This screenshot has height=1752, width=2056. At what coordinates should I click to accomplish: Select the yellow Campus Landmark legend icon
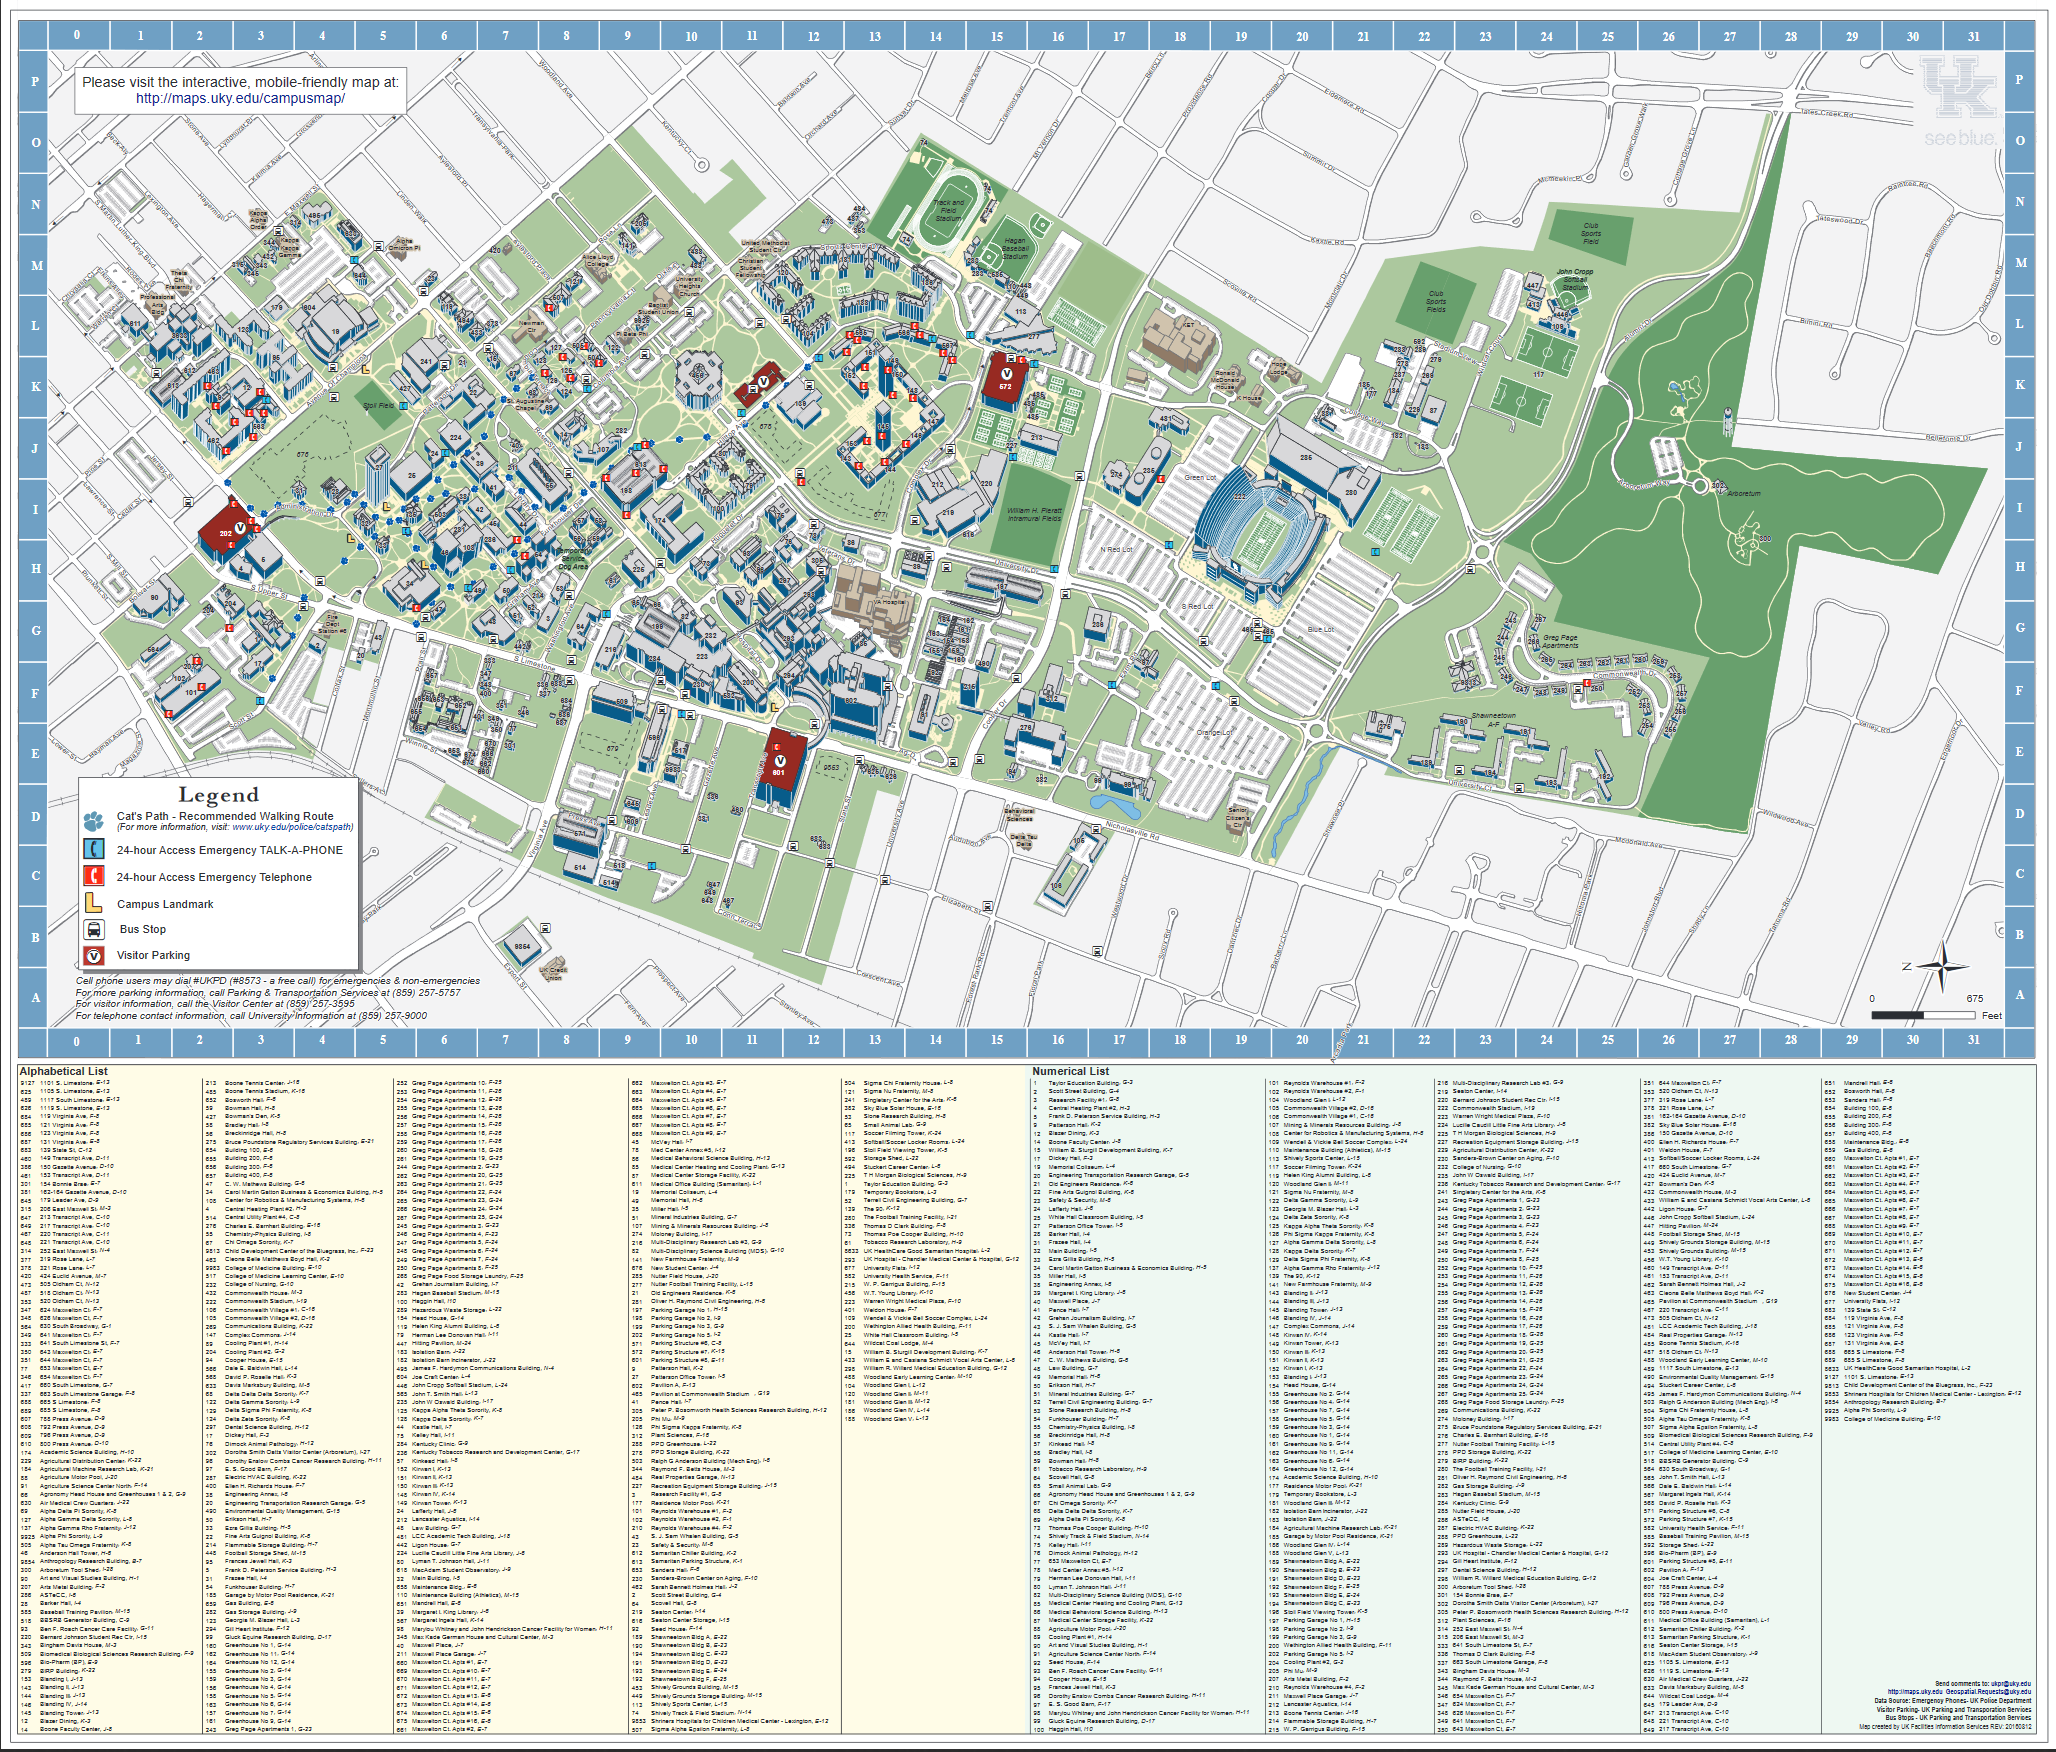[93, 904]
